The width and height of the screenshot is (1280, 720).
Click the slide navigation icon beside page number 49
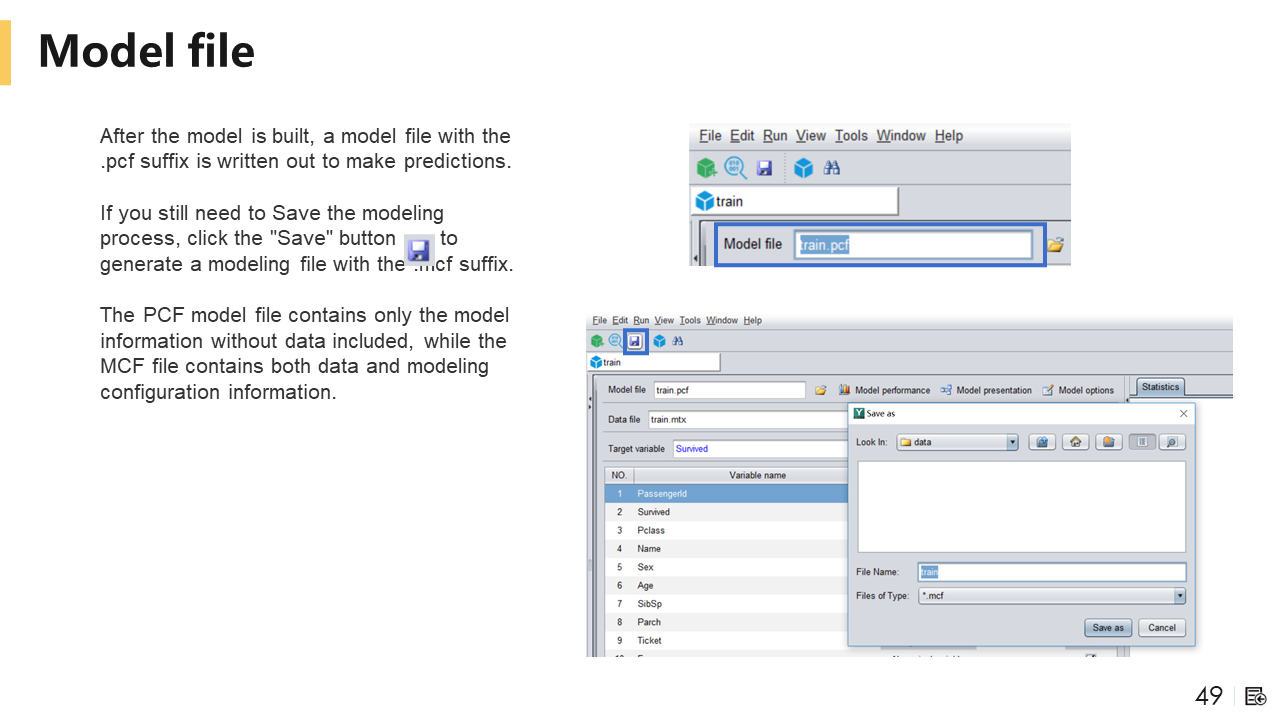[1256, 696]
